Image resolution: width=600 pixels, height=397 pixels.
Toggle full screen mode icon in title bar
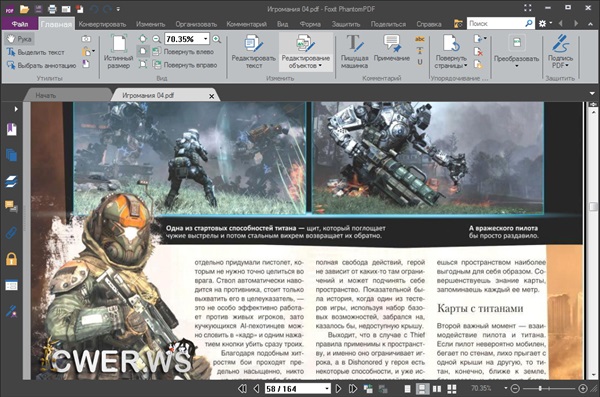click(528, 8)
